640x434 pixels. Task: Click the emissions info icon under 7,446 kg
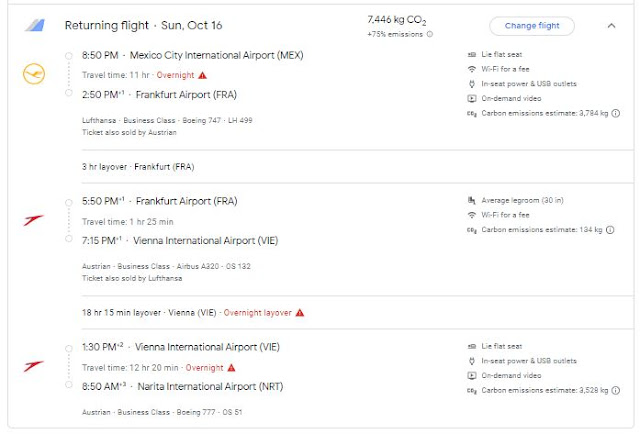coord(430,34)
